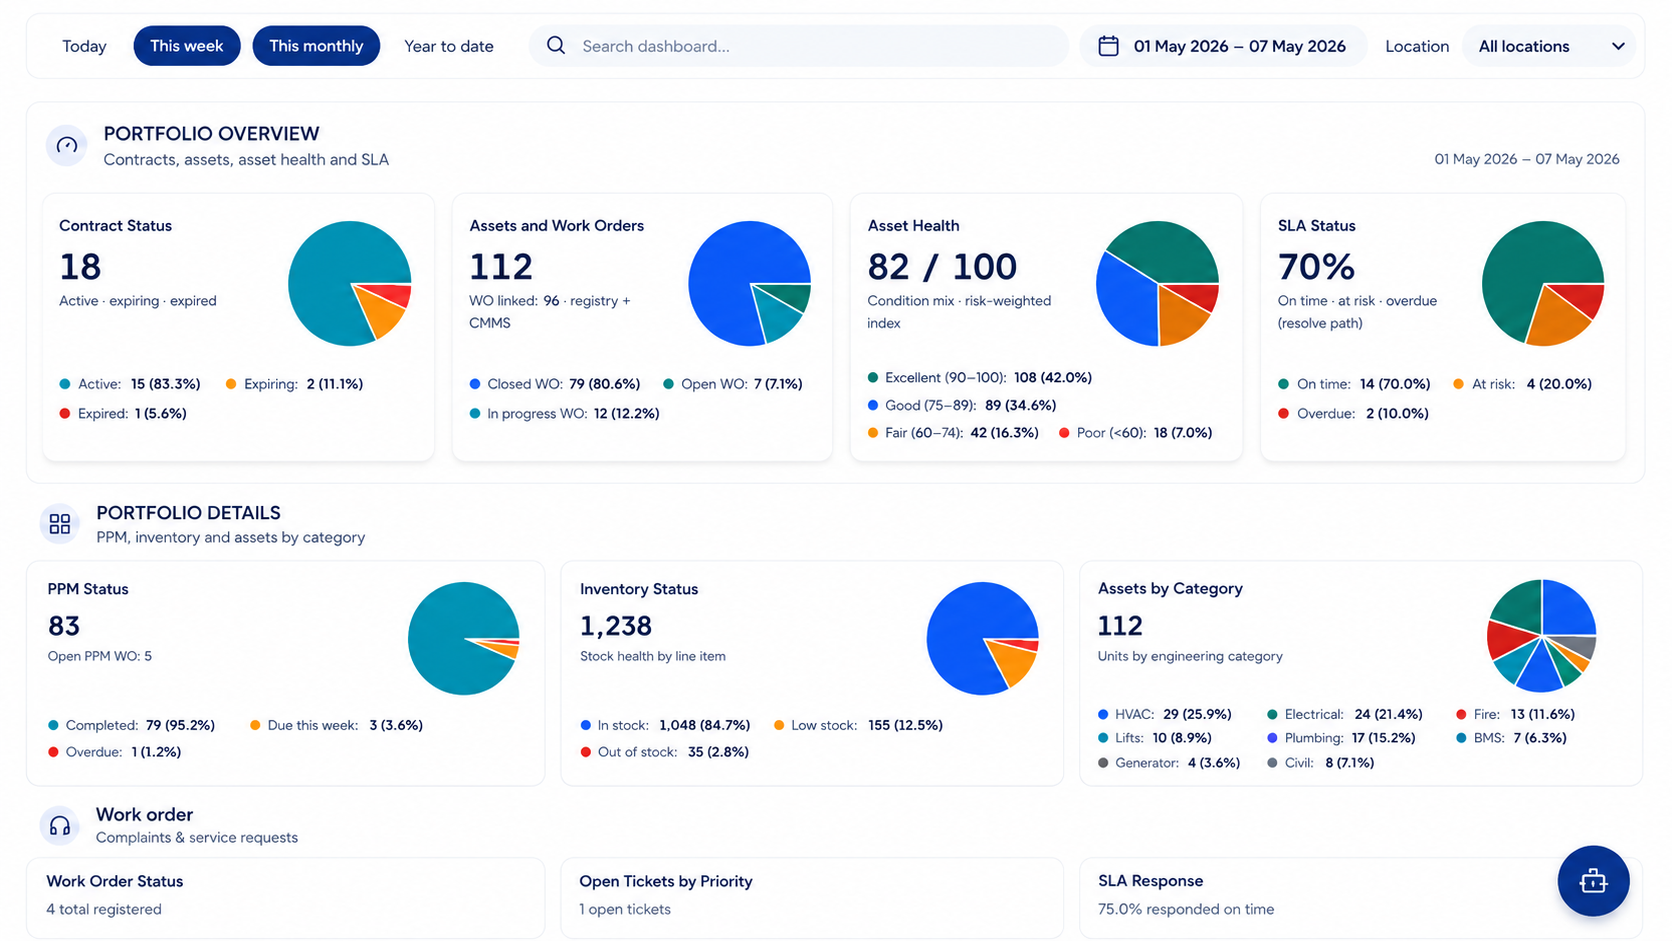
Task: Open the 01 May 2026 date range picker
Action: point(1223,46)
